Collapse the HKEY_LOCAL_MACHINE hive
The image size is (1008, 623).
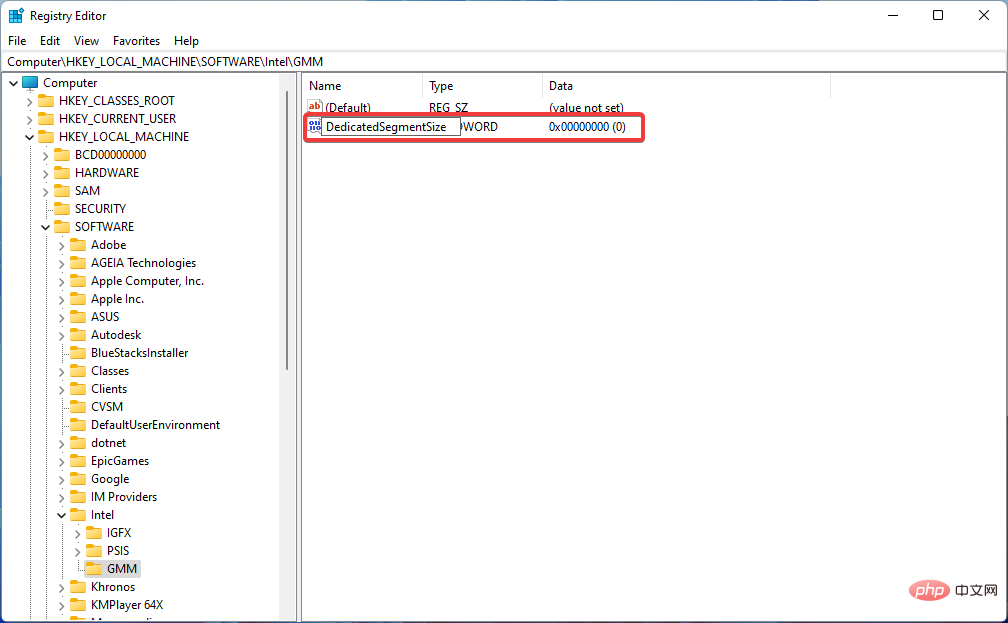click(30, 137)
